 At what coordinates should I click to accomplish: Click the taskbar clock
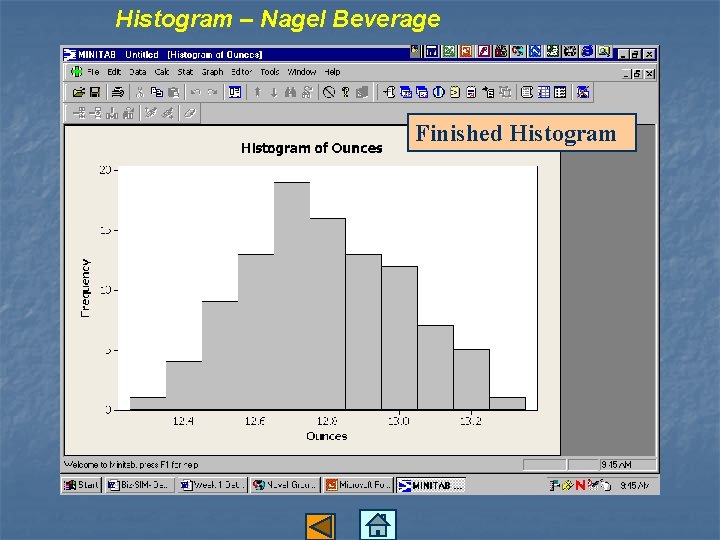pos(634,485)
